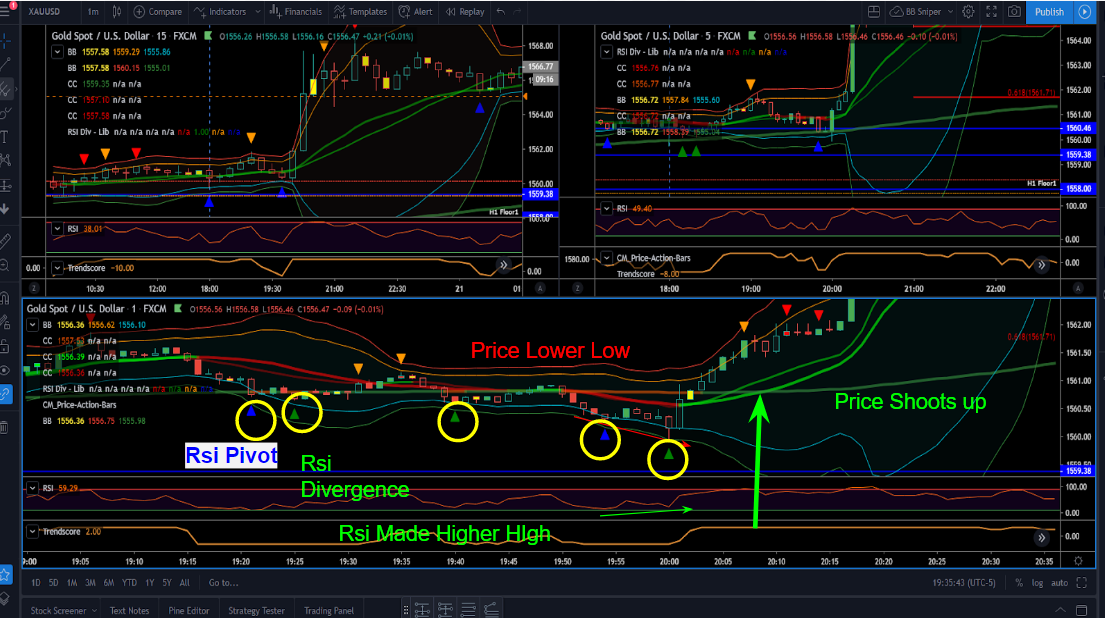Redo the last chart action
This screenshot has width=1105, height=618.
point(518,11)
